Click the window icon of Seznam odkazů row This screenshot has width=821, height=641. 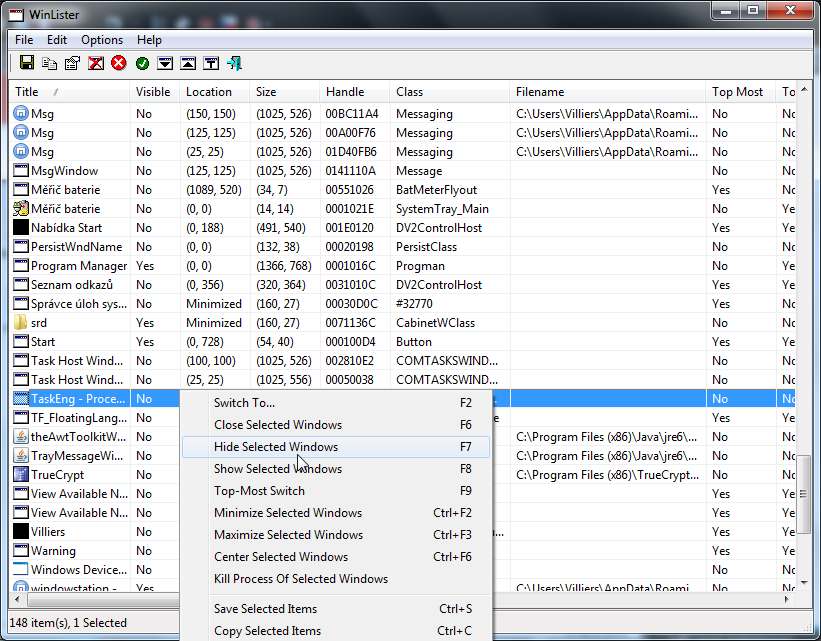tap(20, 284)
